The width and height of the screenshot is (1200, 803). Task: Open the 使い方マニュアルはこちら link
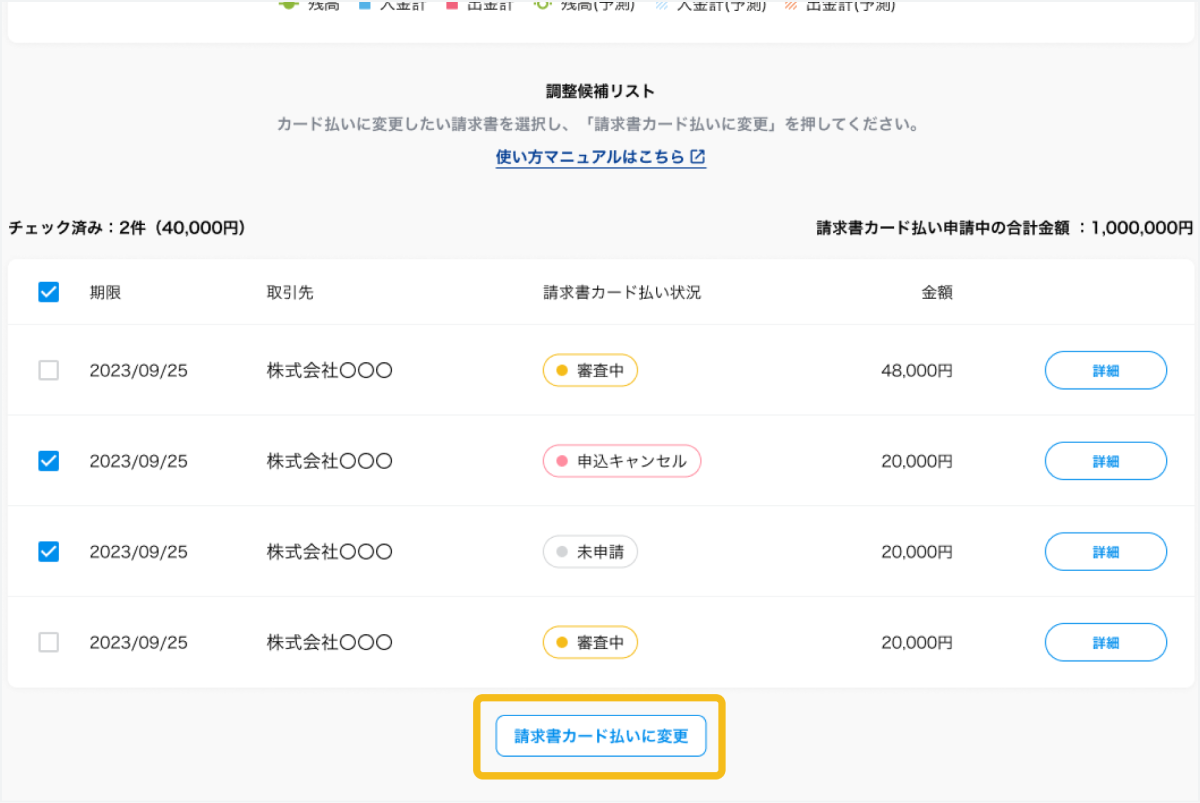(591, 157)
